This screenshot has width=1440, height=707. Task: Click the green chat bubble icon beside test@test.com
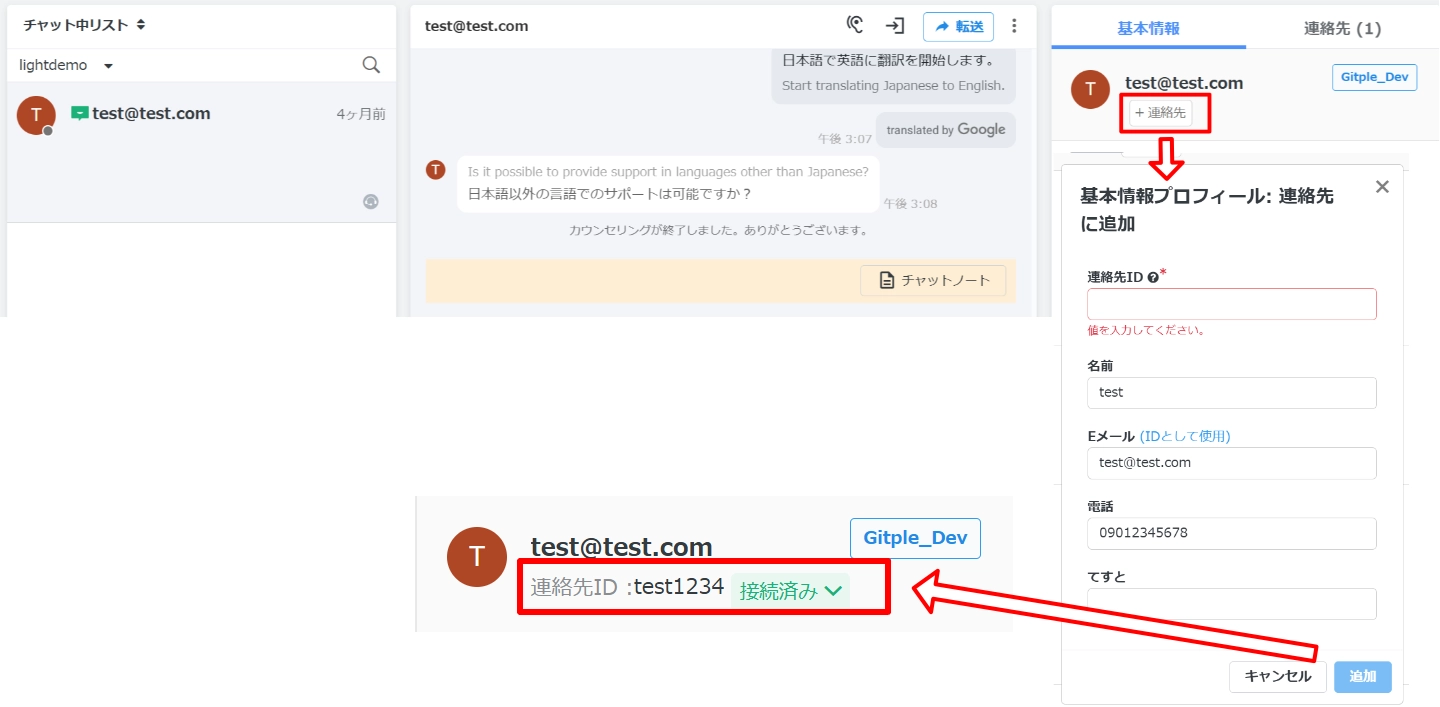(x=79, y=114)
